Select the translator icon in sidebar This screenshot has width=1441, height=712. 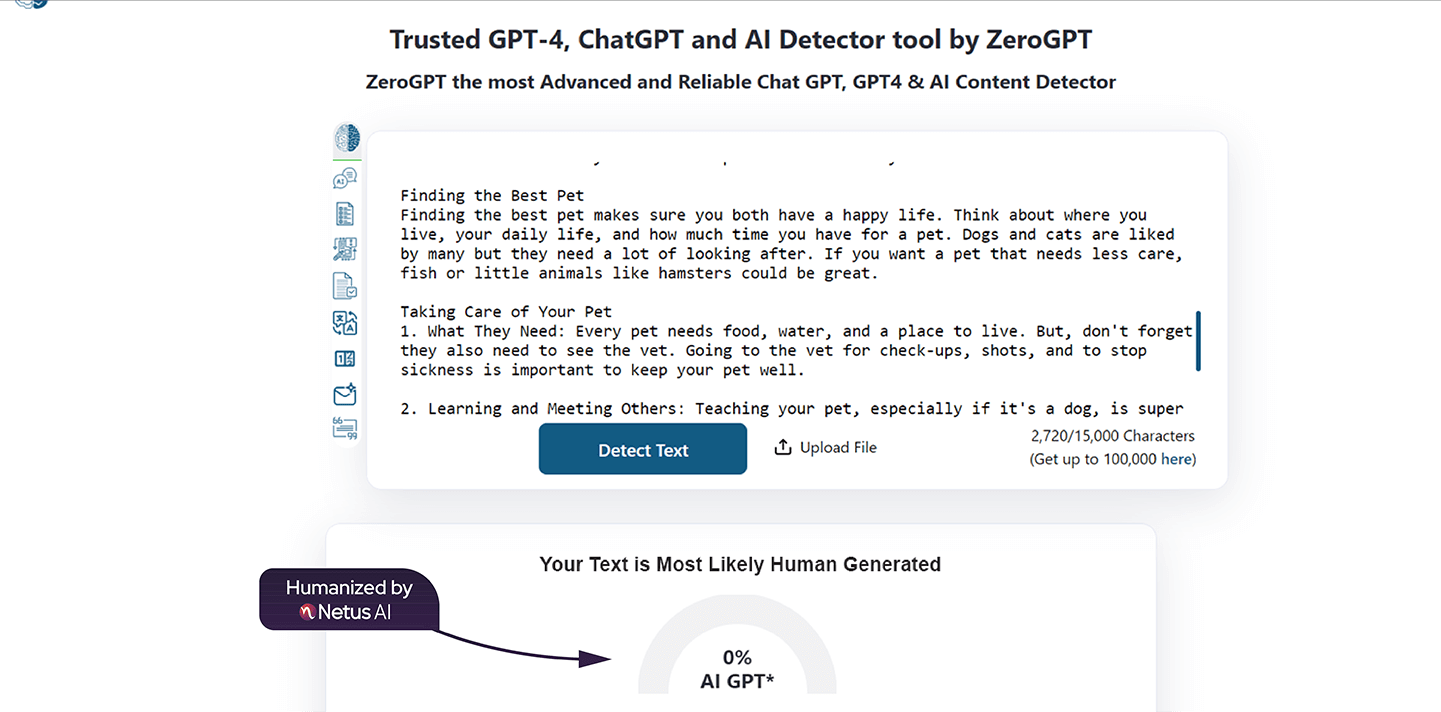pos(345,323)
